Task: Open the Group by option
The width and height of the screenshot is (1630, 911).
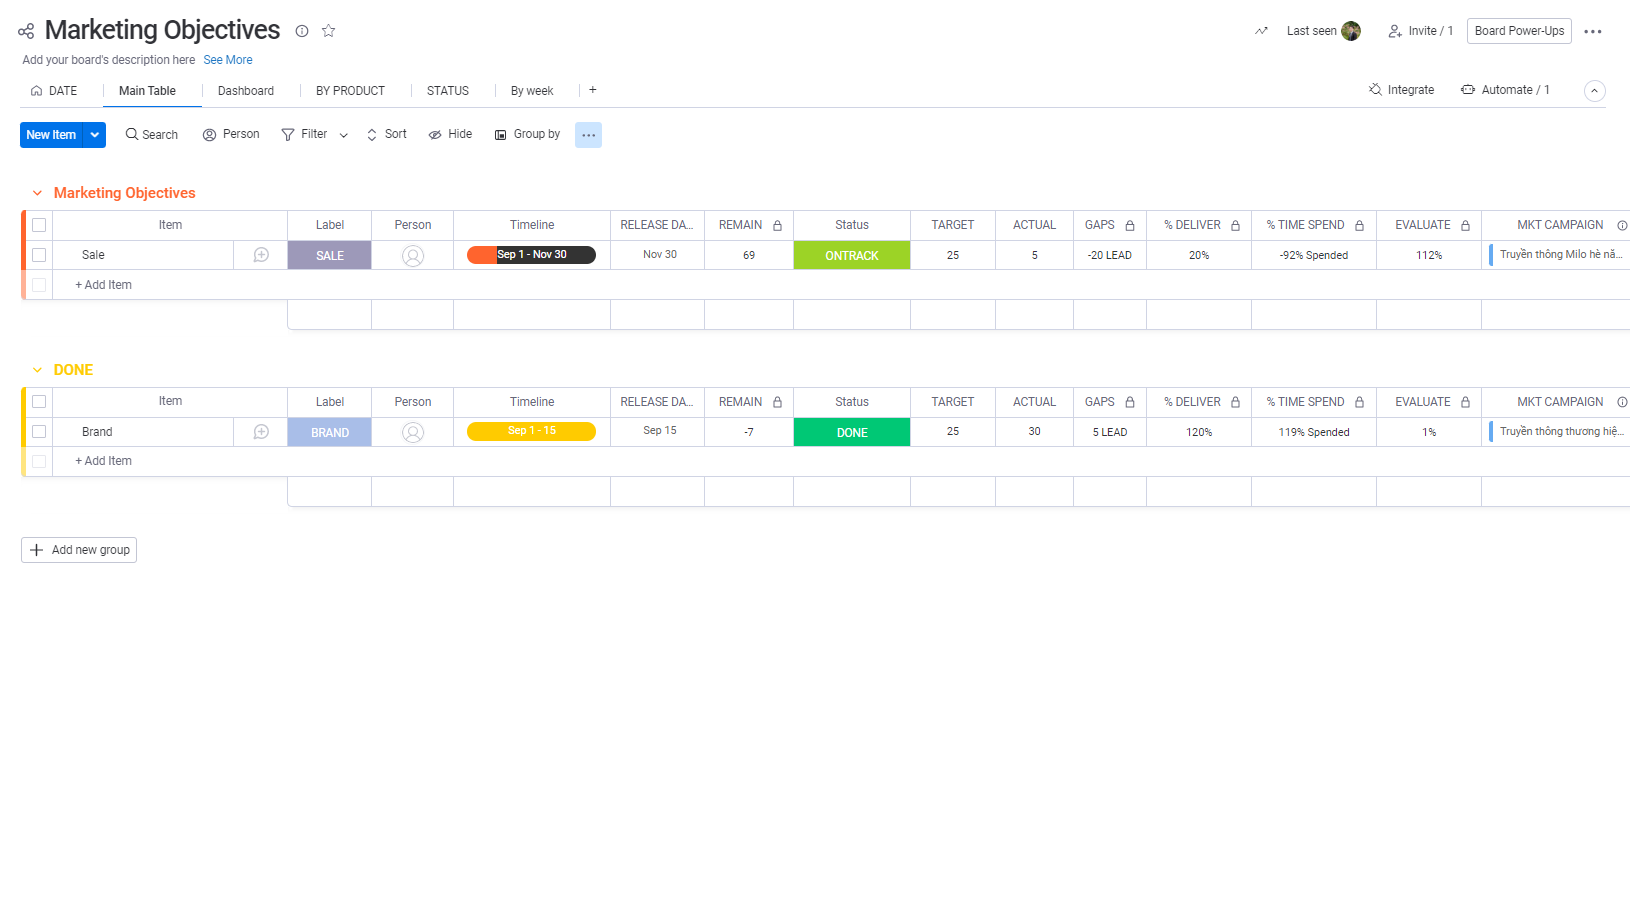Action: [527, 133]
